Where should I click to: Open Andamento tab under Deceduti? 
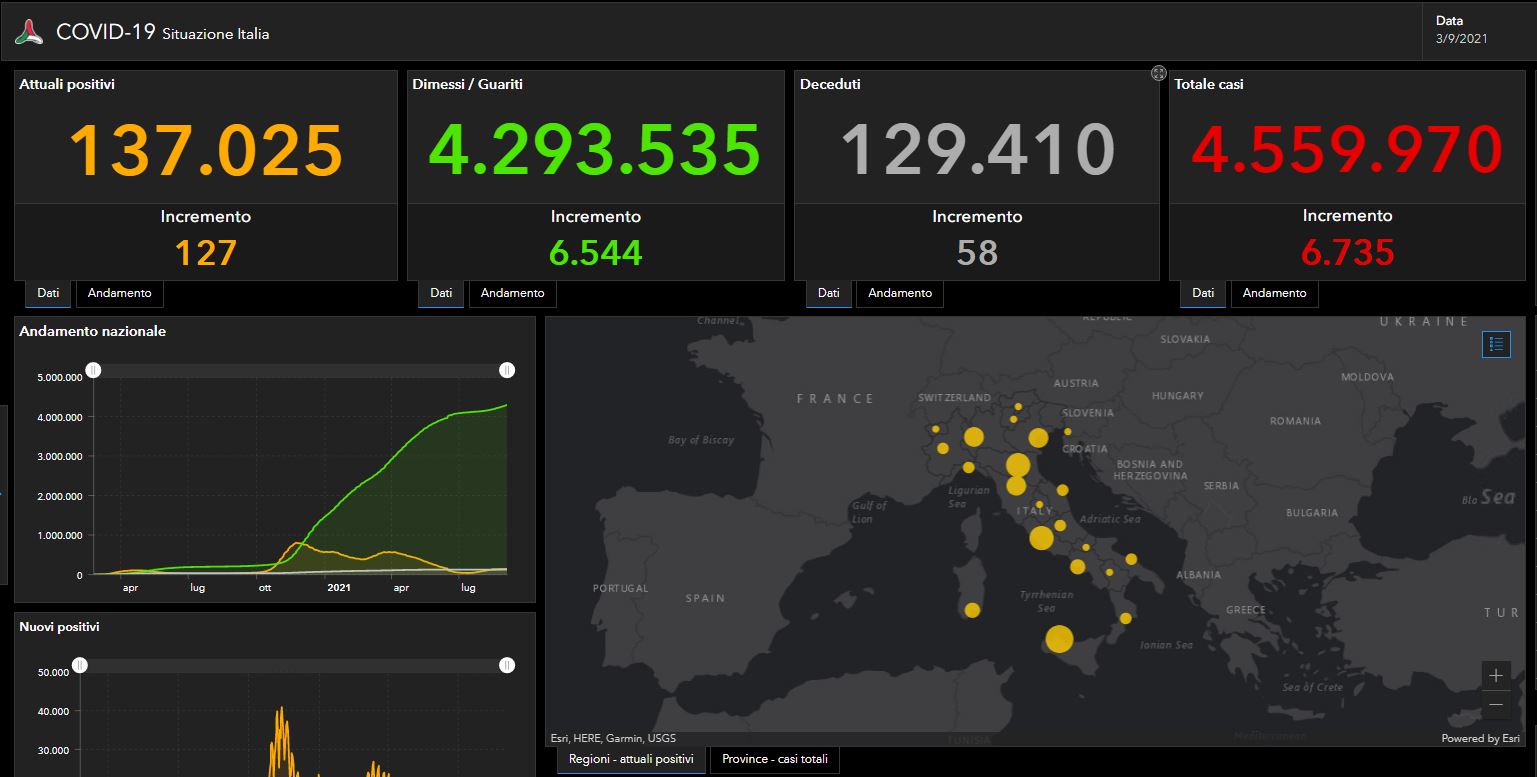click(900, 293)
